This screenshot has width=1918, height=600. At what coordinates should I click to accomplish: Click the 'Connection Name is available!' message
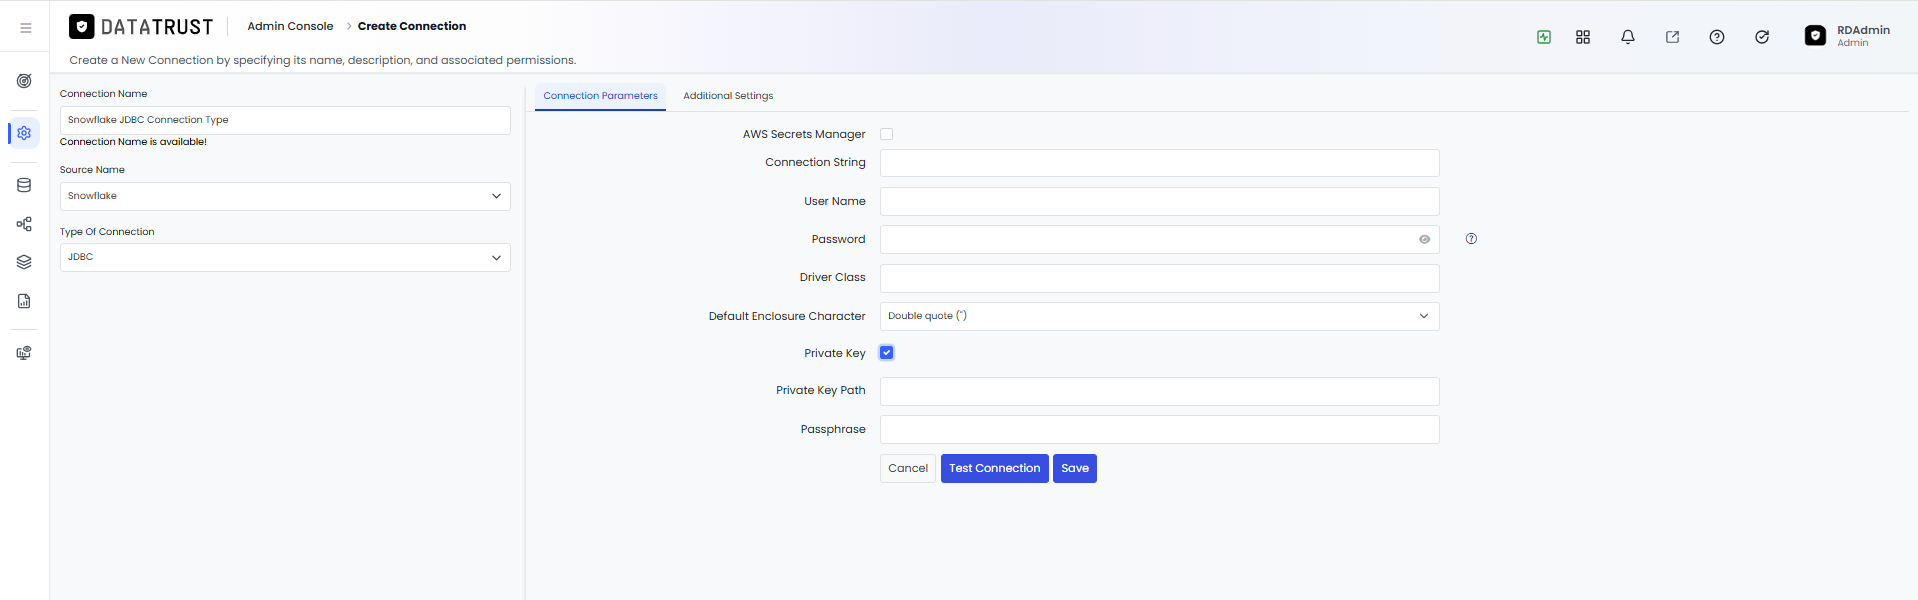(133, 142)
